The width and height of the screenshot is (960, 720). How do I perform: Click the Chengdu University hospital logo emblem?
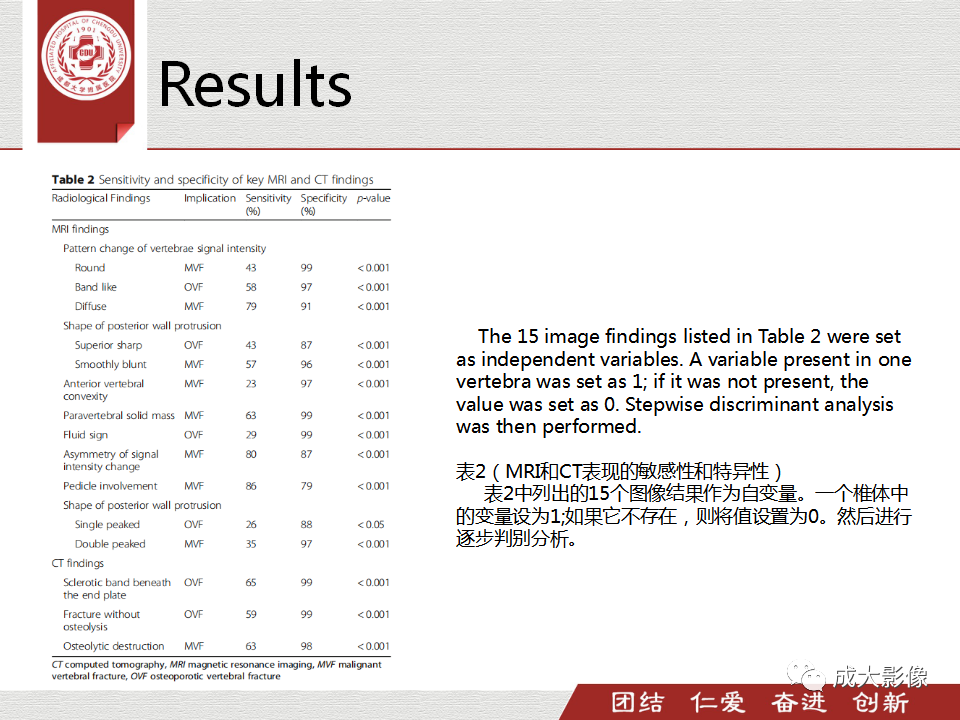[x=86, y=55]
